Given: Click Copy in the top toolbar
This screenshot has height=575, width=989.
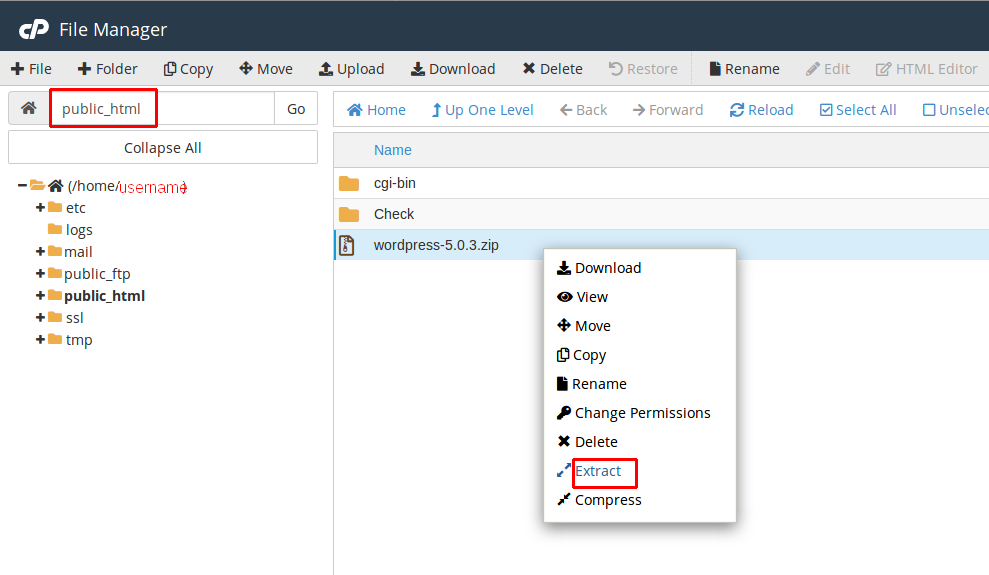Looking at the screenshot, I should pyautogui.click(x=188, y=69).
